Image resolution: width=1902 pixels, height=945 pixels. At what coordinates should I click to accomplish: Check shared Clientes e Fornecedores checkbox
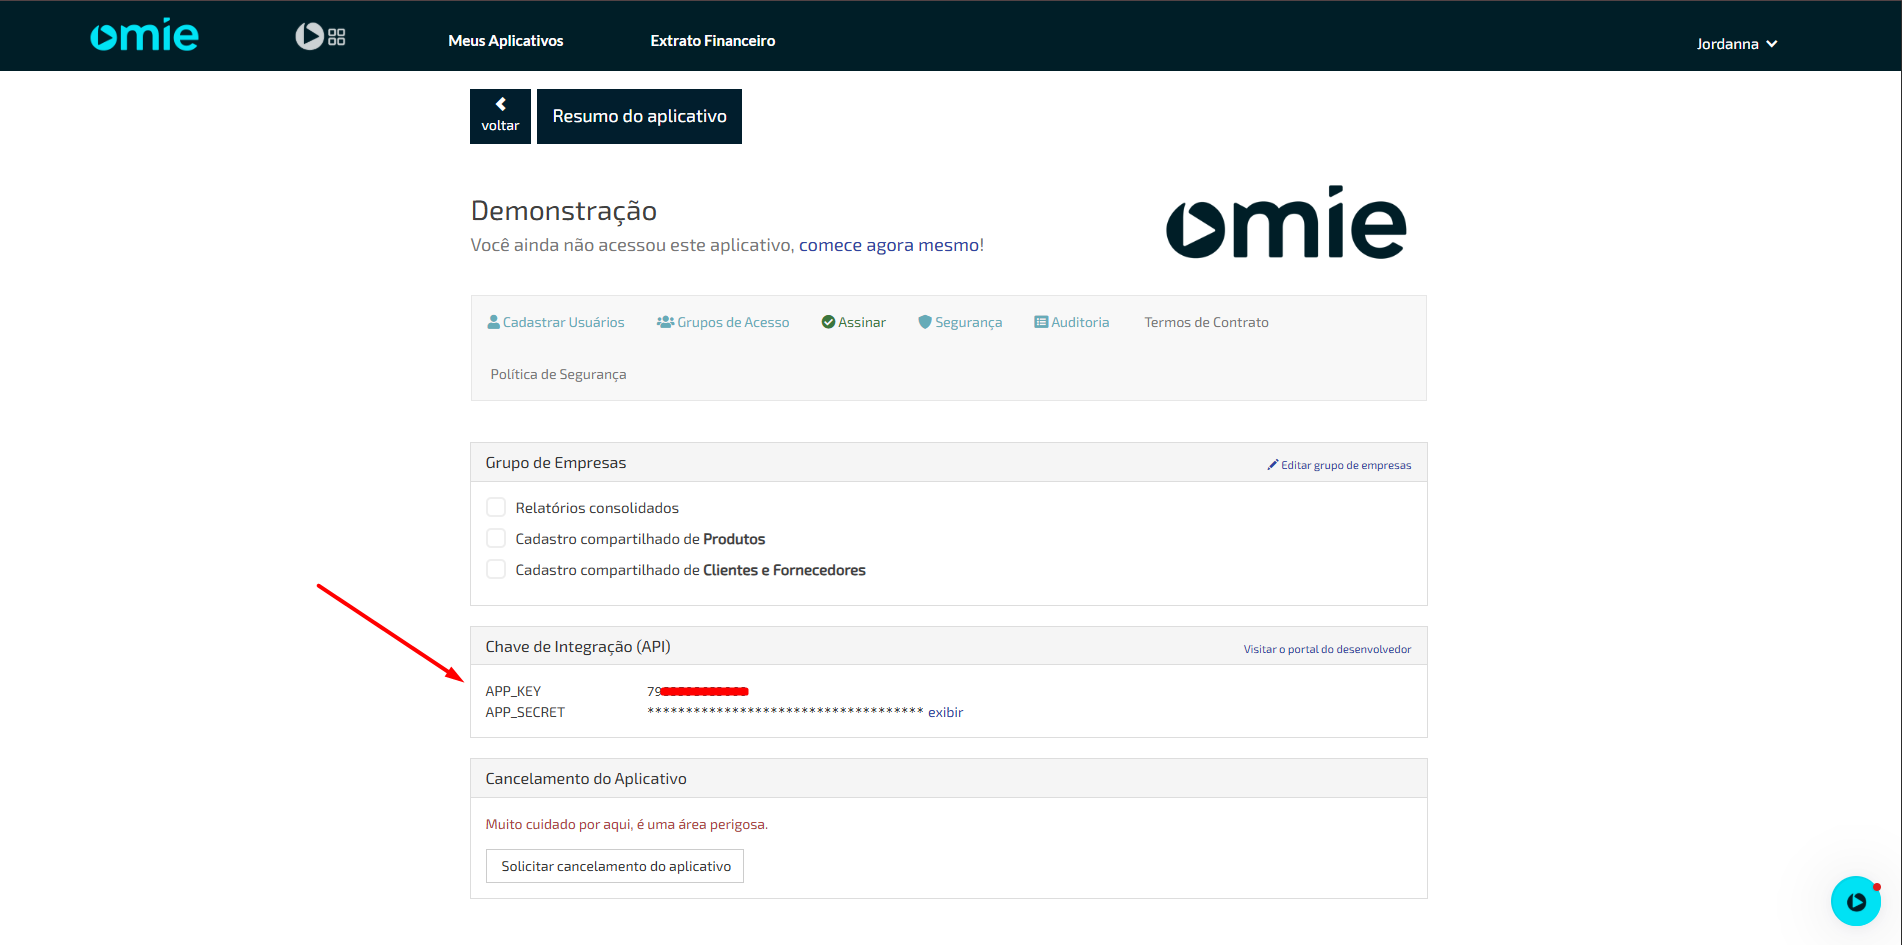pyautogui.click(x=496, y=569)
